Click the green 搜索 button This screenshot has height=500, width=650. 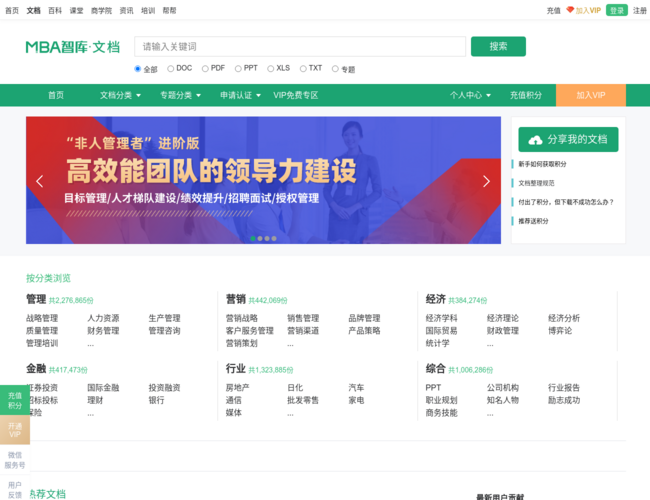click(x=498, y=46)
